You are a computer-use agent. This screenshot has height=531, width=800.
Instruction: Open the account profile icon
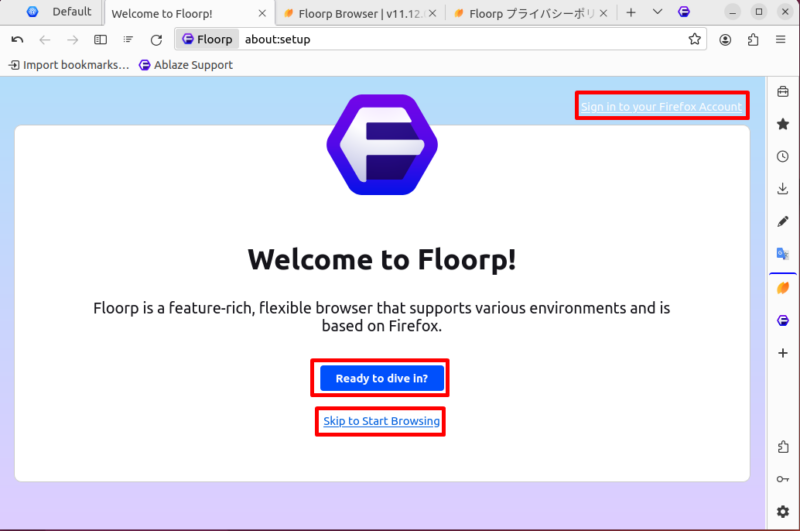[x=725, y=39]
